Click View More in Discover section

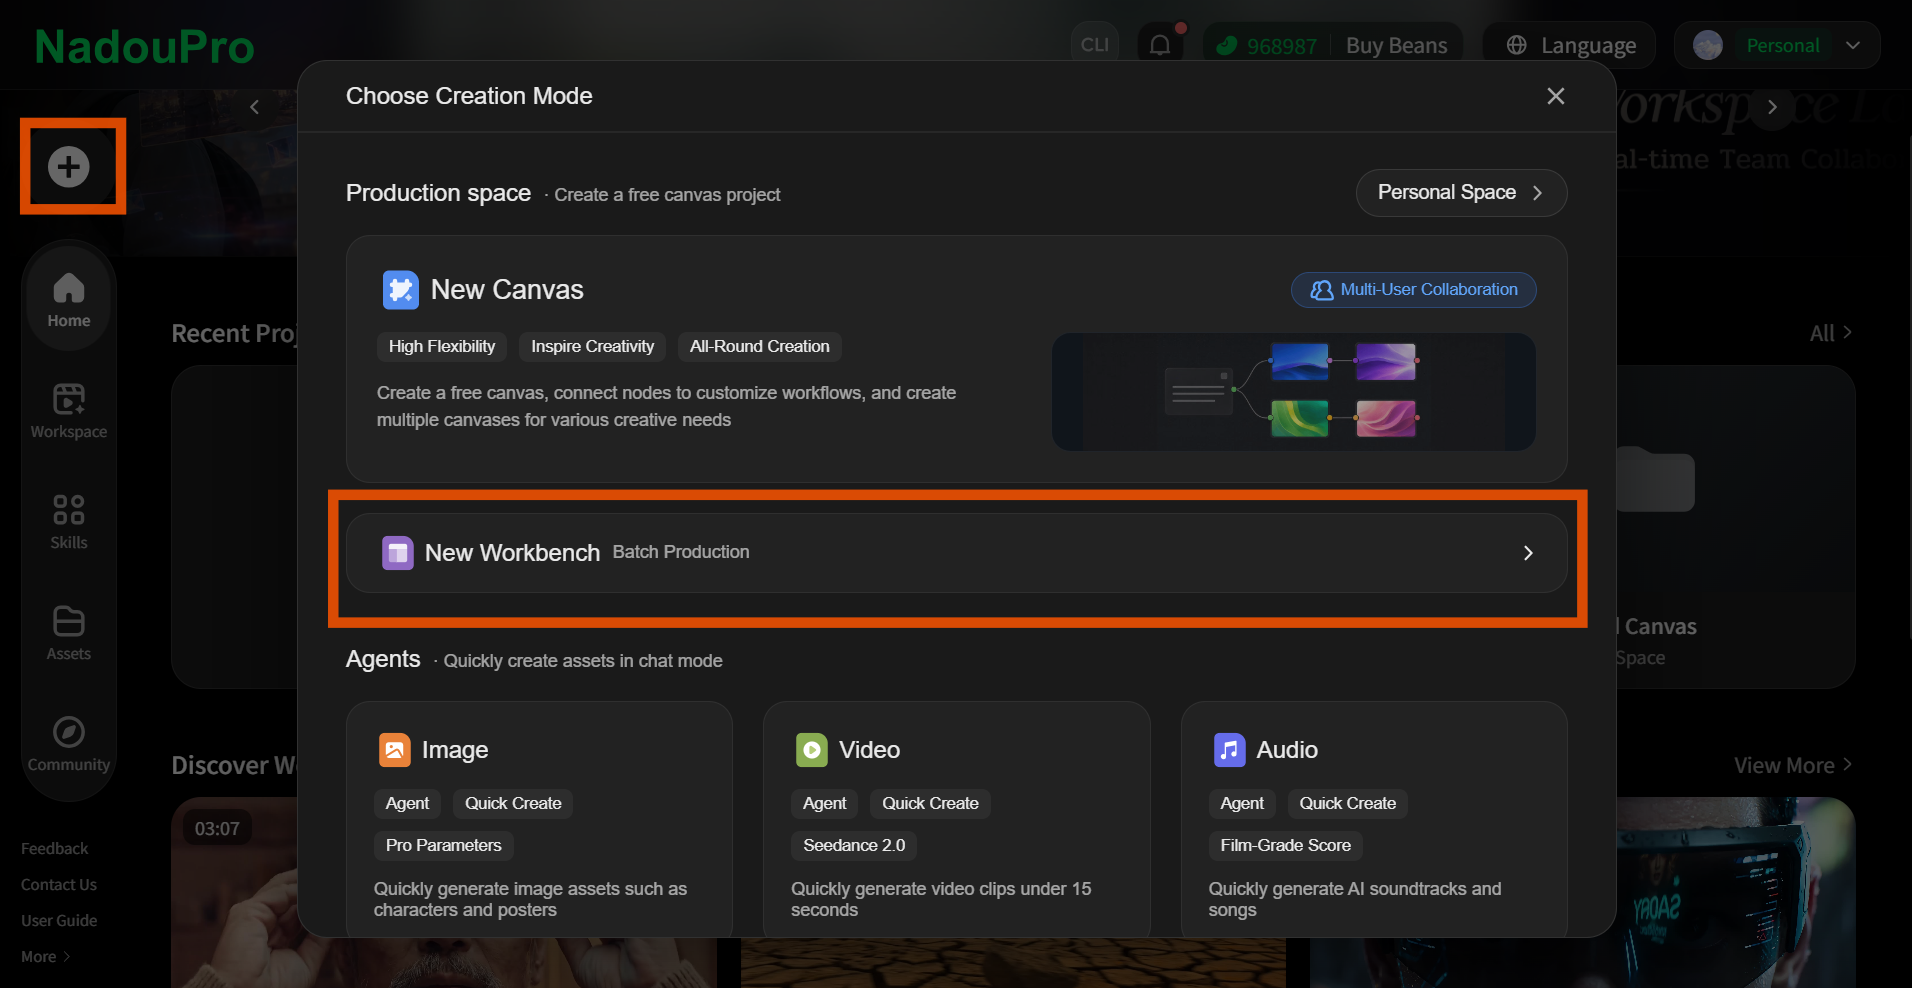pos(1793,765)
